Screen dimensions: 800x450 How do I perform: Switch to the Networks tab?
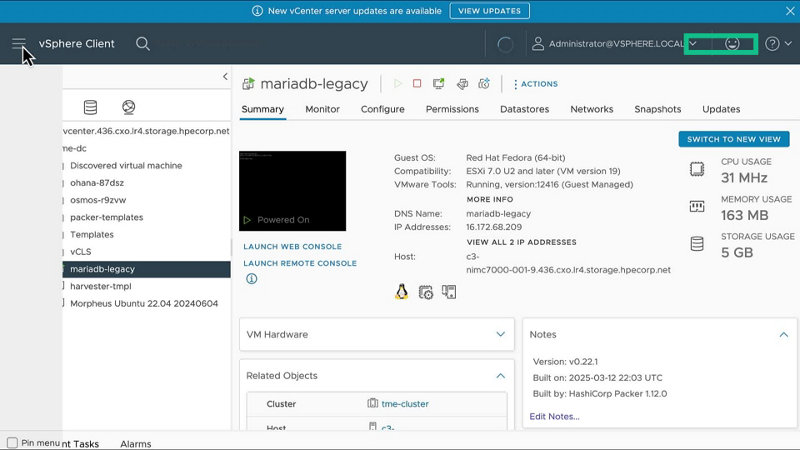pos(592,109)
